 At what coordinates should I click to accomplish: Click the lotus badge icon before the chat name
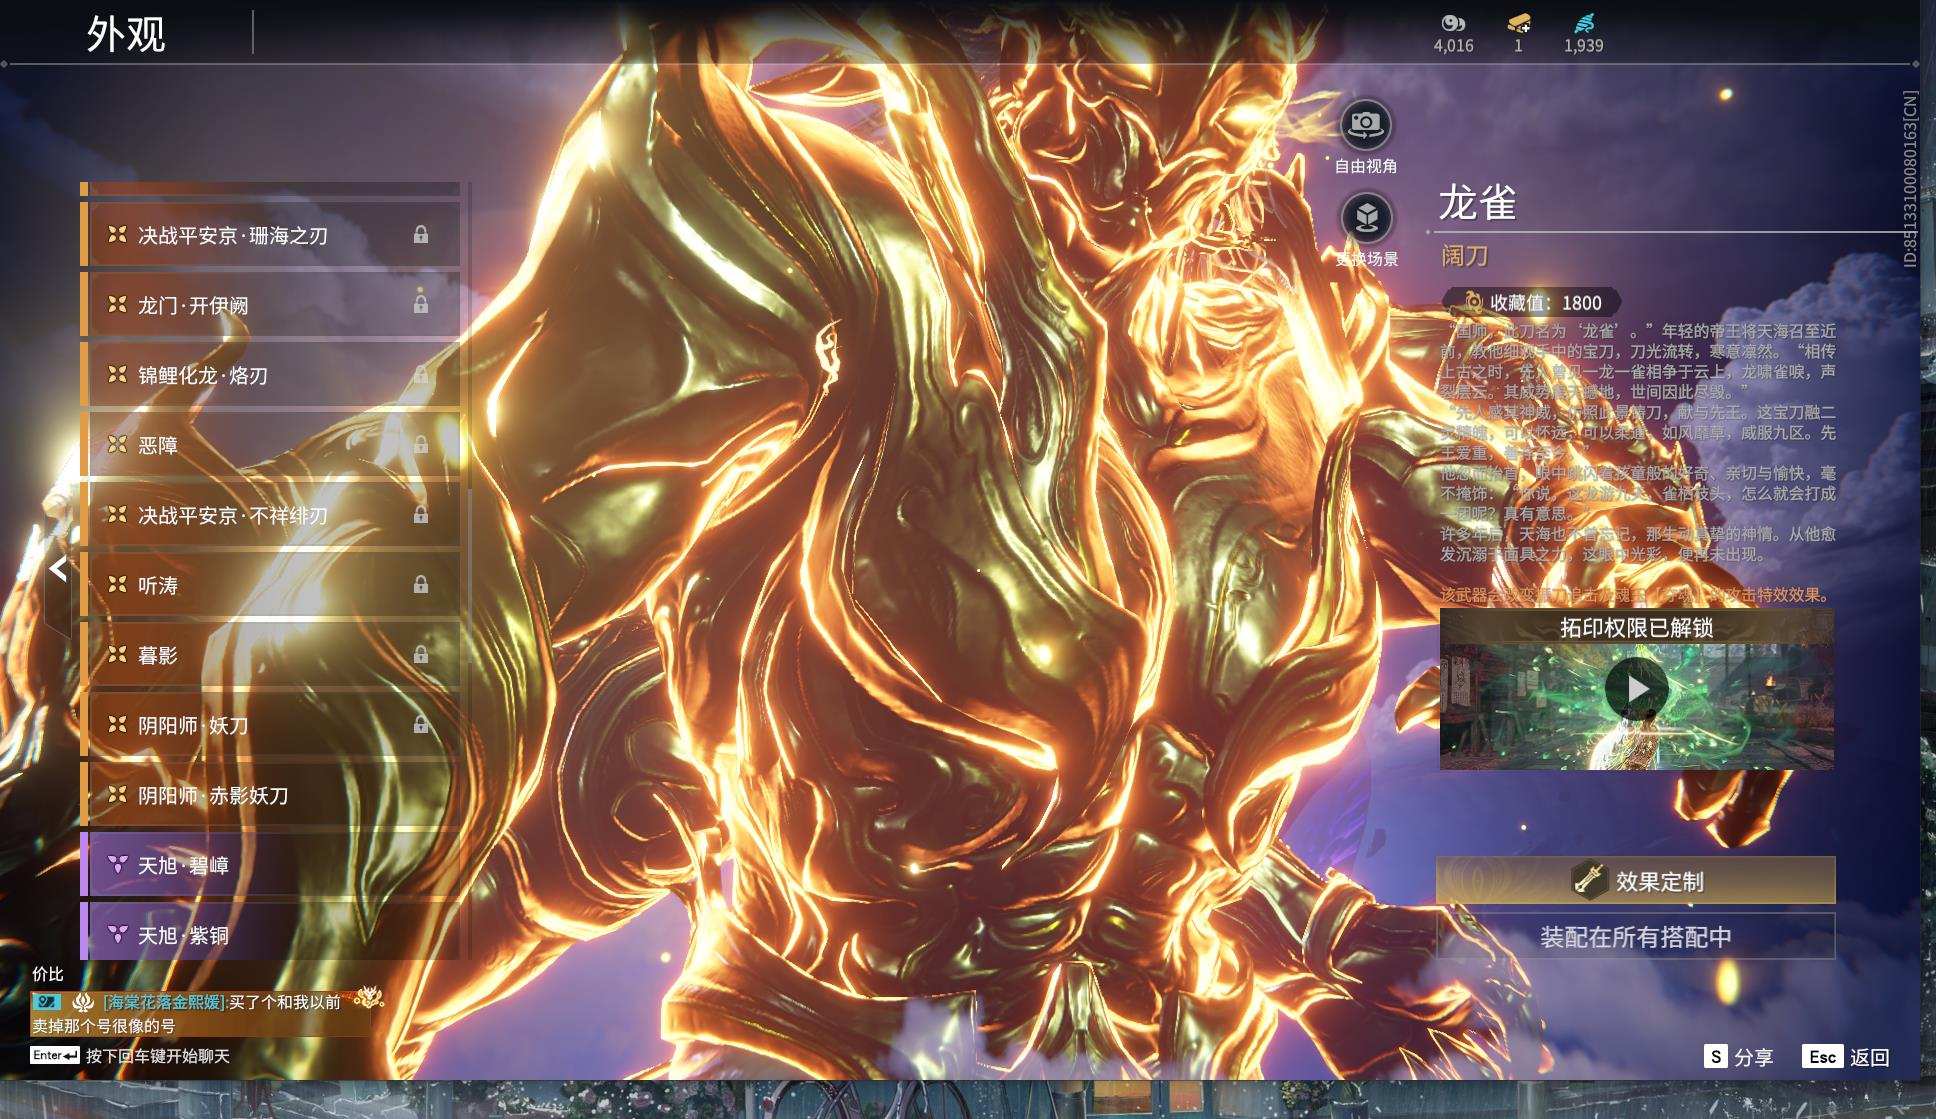click(83, 1002)
